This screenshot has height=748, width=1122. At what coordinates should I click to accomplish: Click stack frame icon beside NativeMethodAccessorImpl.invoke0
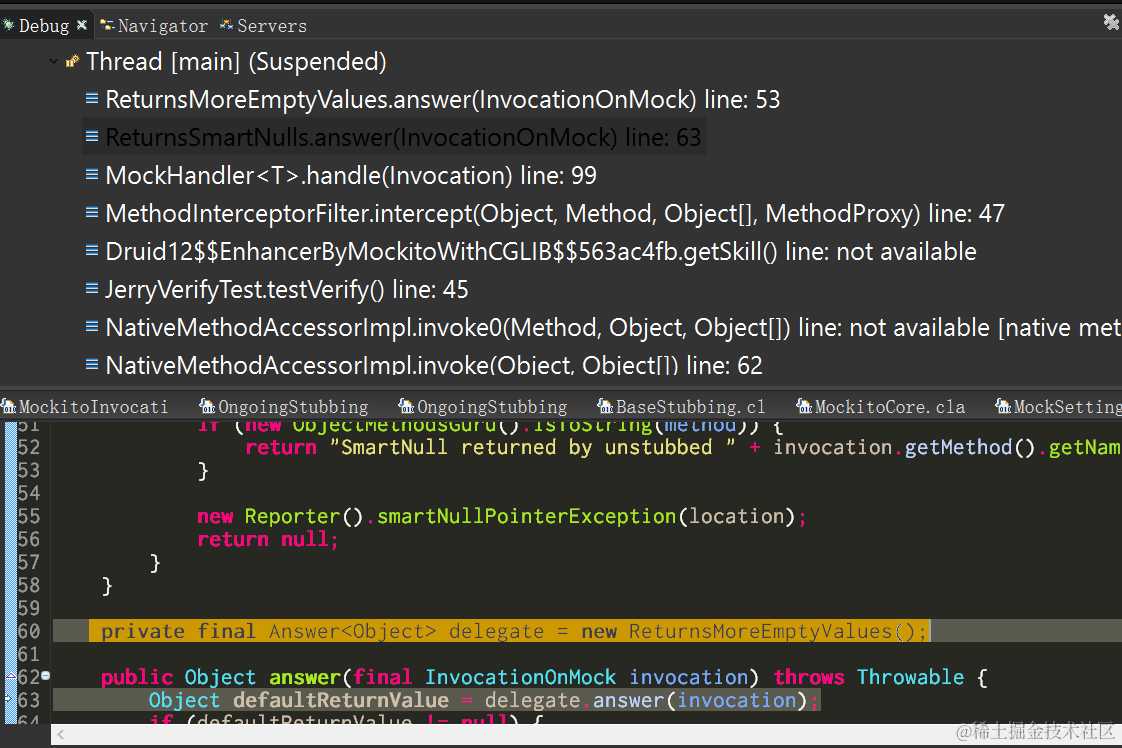(92, 326)
